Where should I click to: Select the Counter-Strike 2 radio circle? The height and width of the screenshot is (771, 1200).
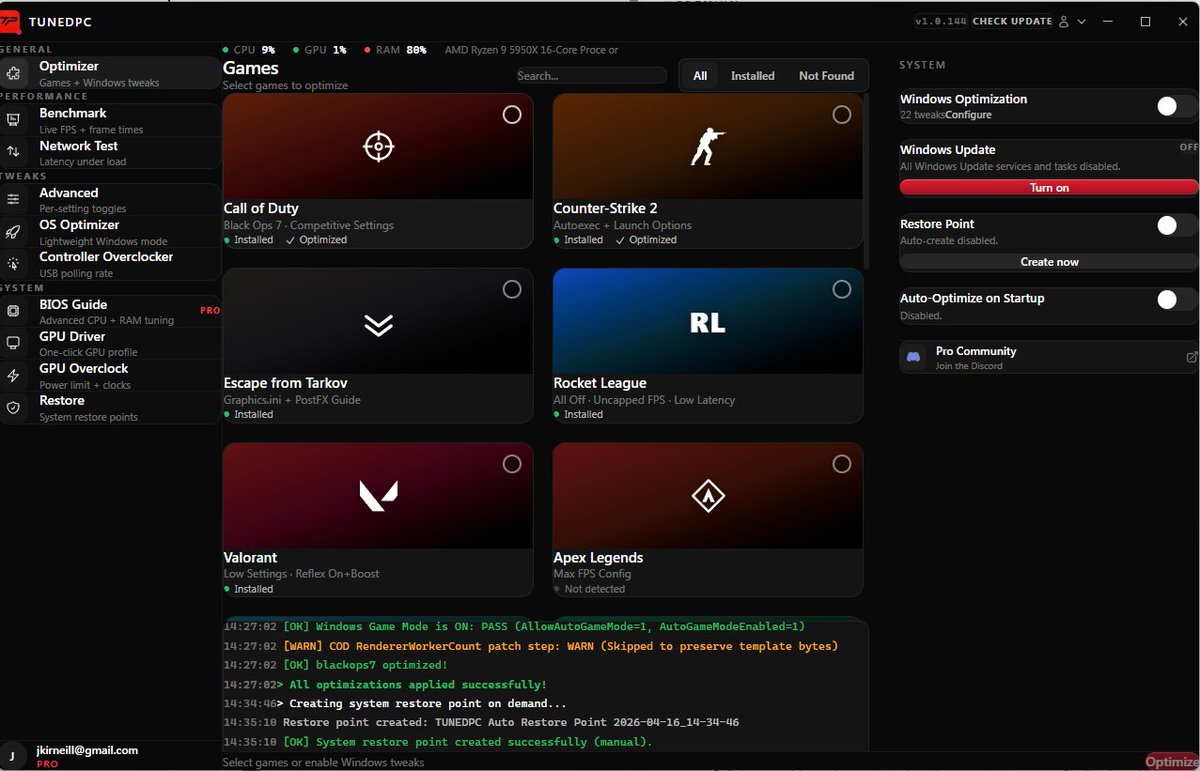point(842,115)
